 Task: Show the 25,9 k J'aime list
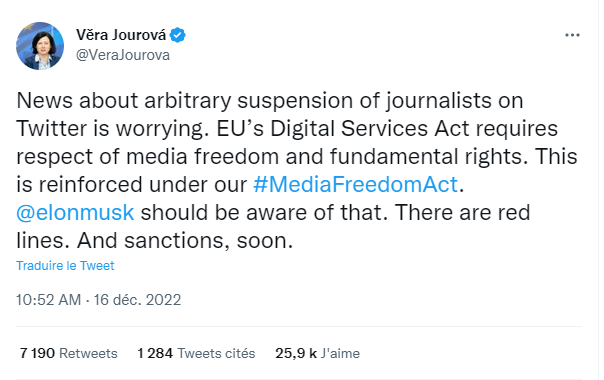click(317, 353)
